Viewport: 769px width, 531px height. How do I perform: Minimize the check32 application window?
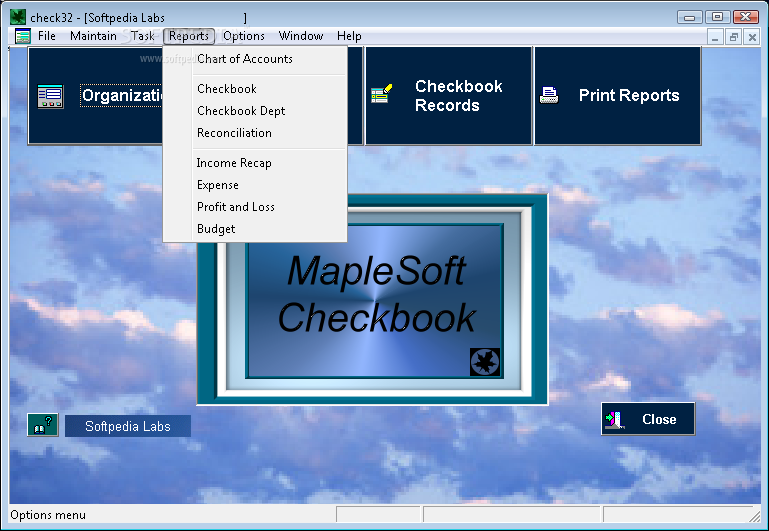(690, 17)
